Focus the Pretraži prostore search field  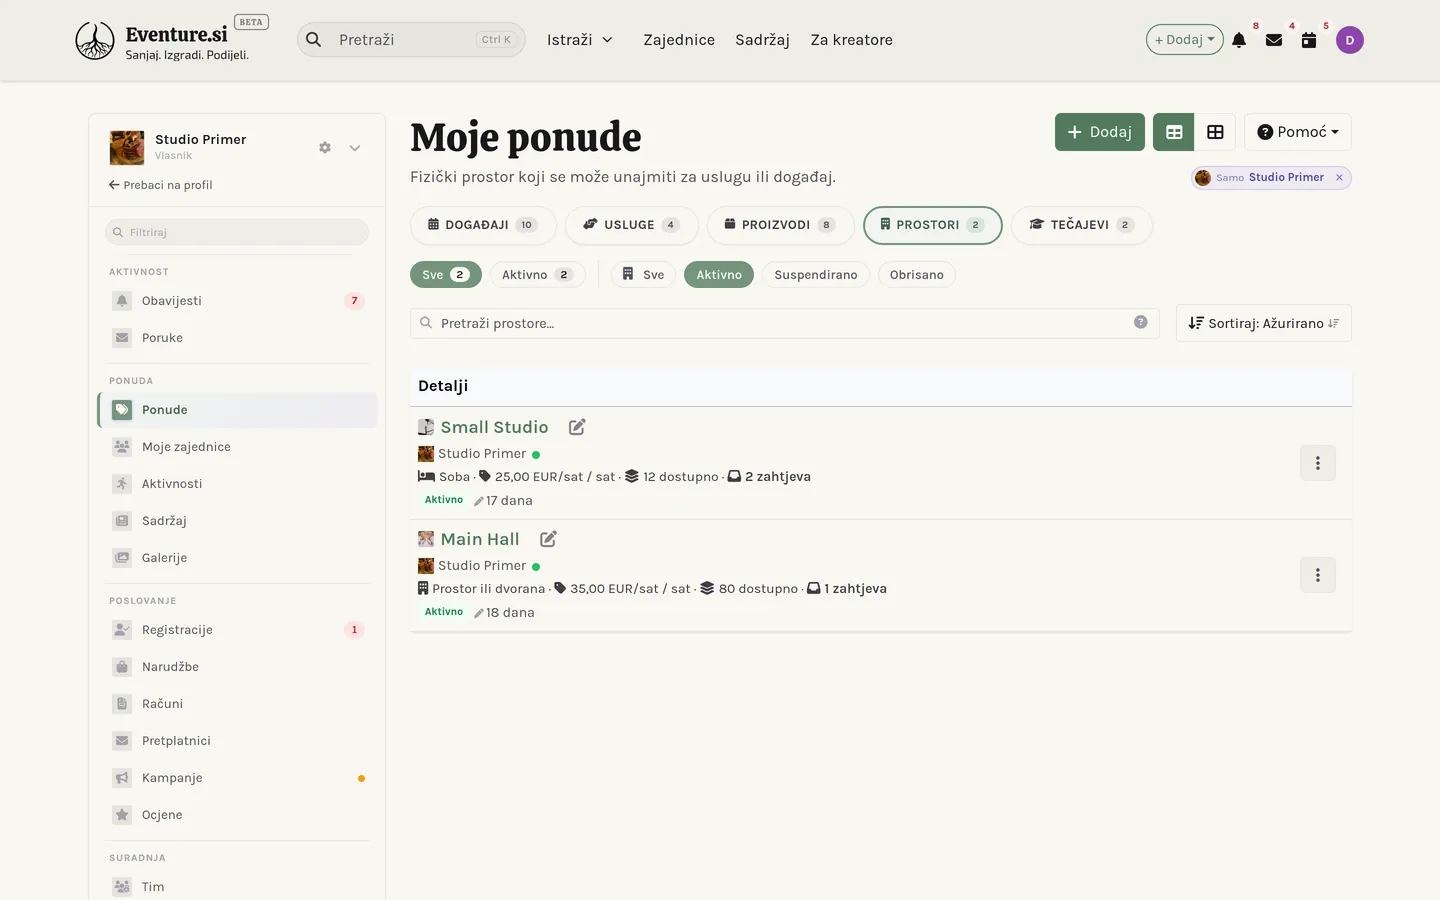(785, 323)
